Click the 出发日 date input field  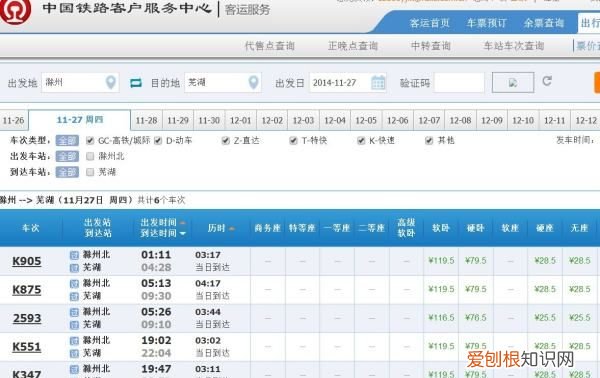347,83
